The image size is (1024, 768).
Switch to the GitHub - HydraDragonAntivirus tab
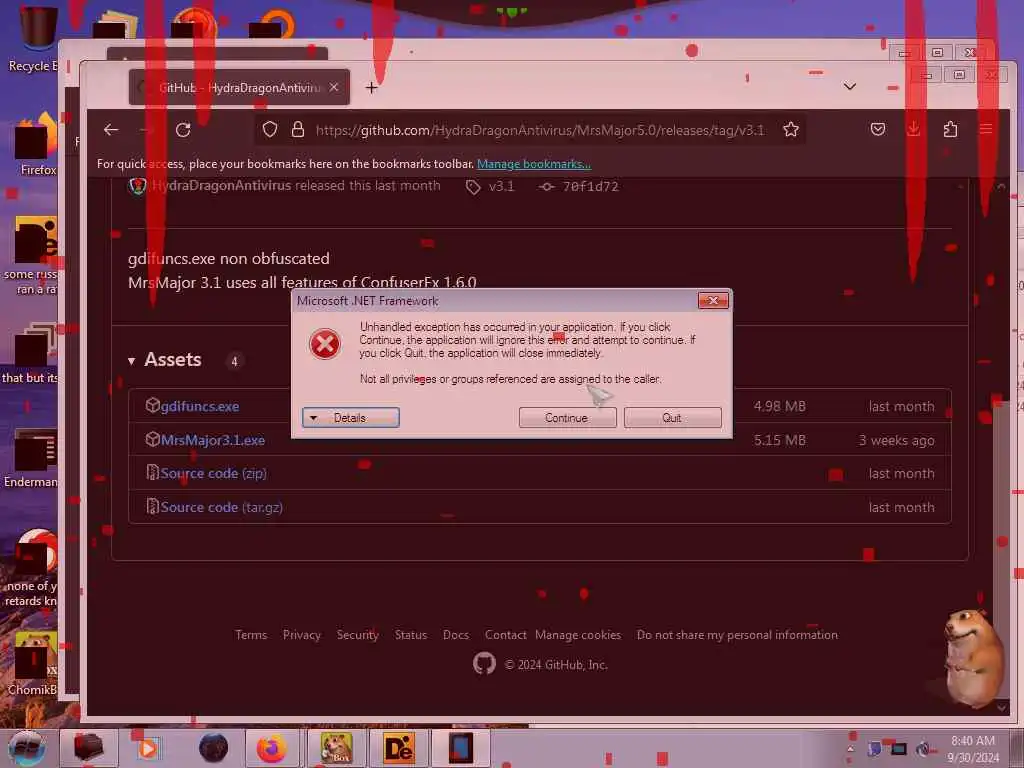point(239,87)
